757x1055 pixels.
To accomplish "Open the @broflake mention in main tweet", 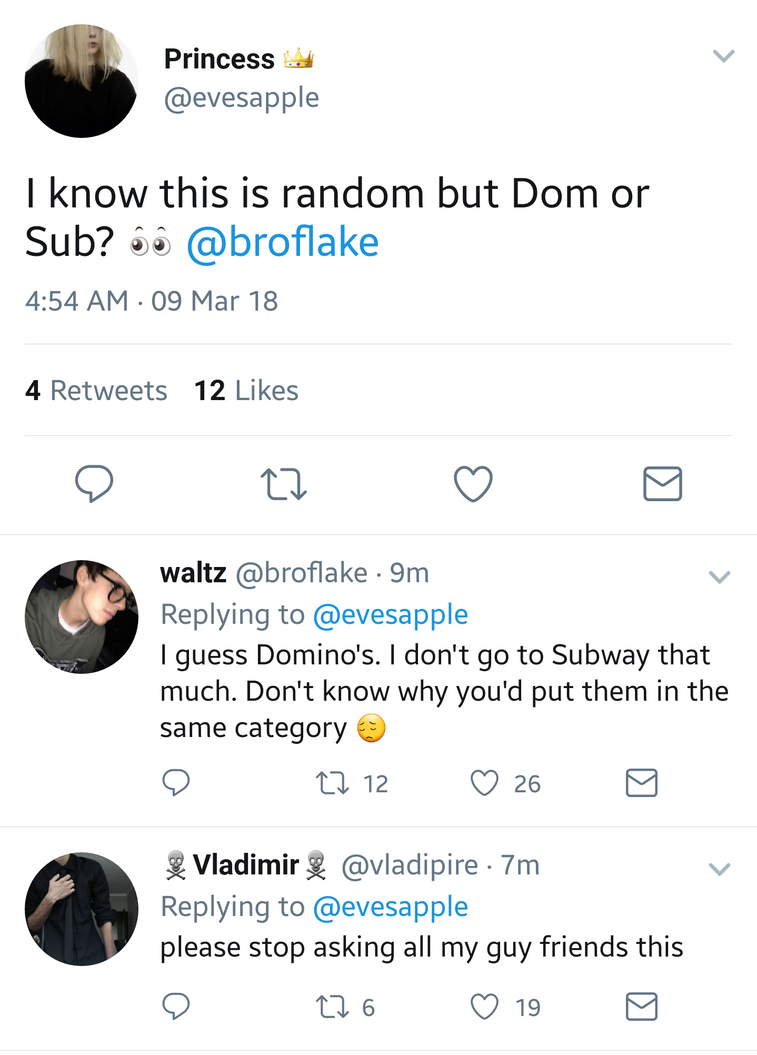I will [283, 242].
